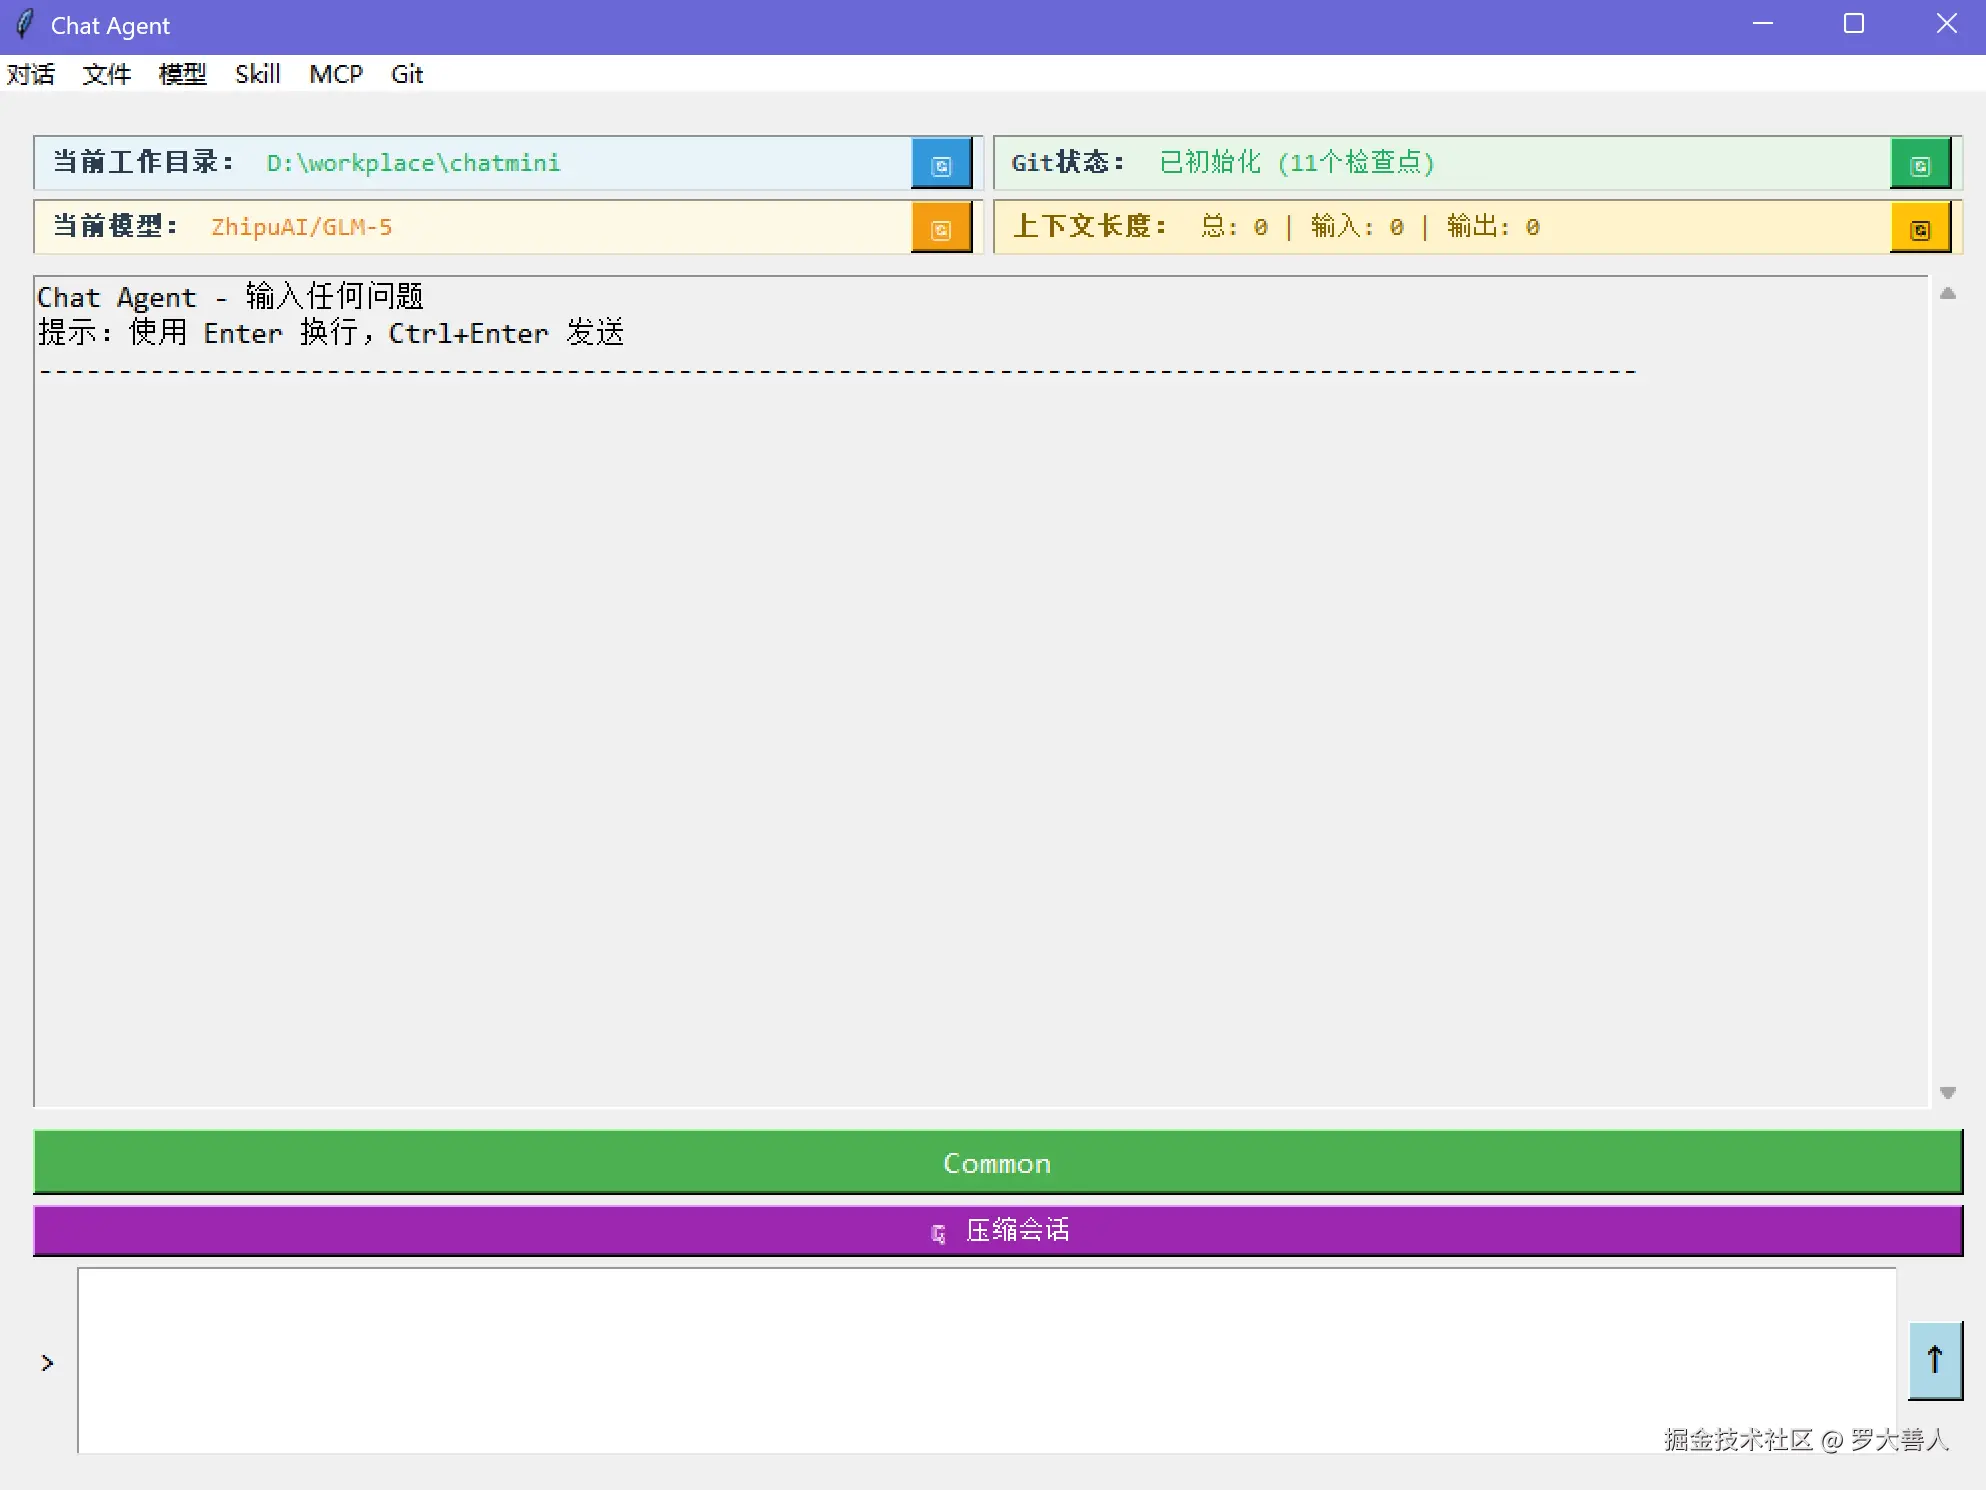1986x1490 pixels.
Task: Maximize the Chat Agent window
Action: point(1854,24)
